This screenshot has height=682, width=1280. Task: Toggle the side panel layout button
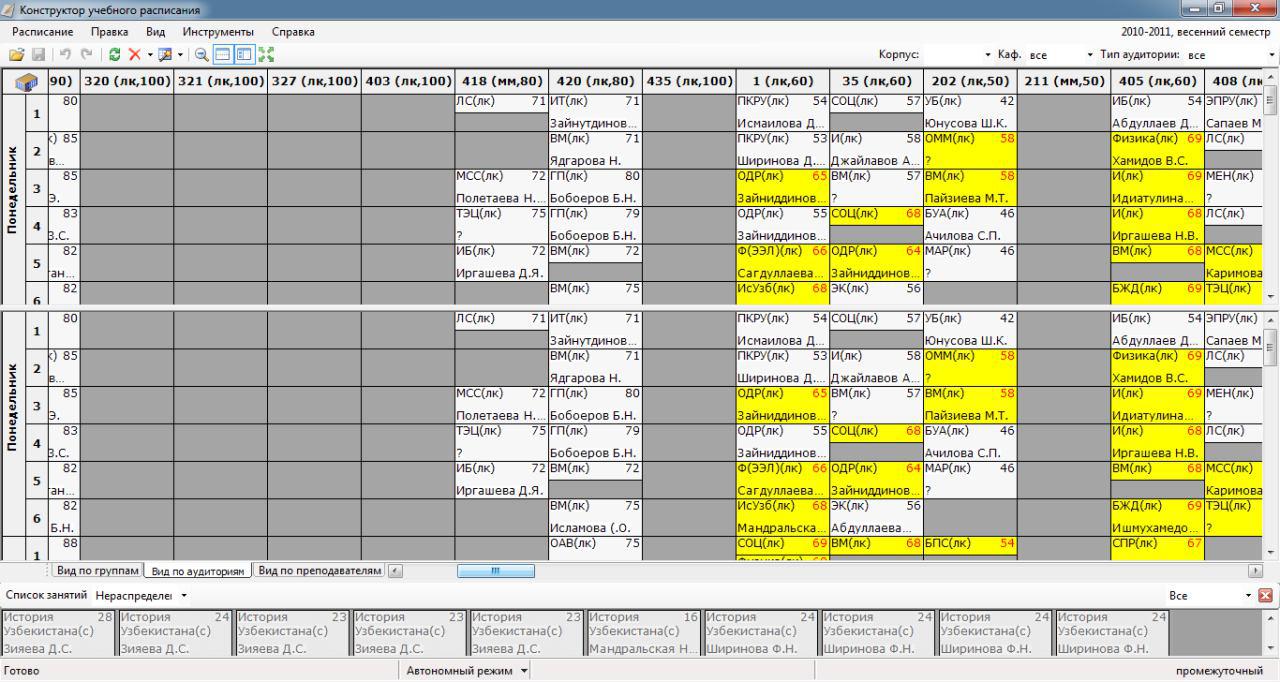click(x=244, y=54)
